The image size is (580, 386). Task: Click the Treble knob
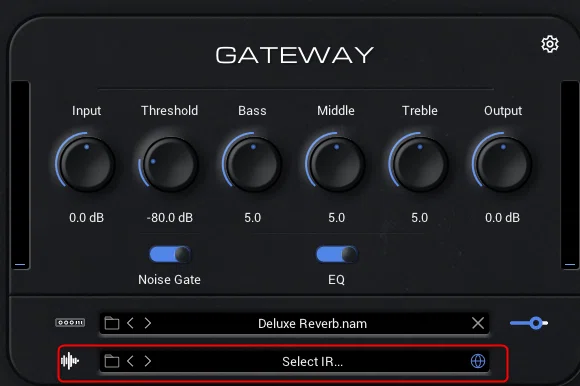pyautogui.click(x=420, y=164)
